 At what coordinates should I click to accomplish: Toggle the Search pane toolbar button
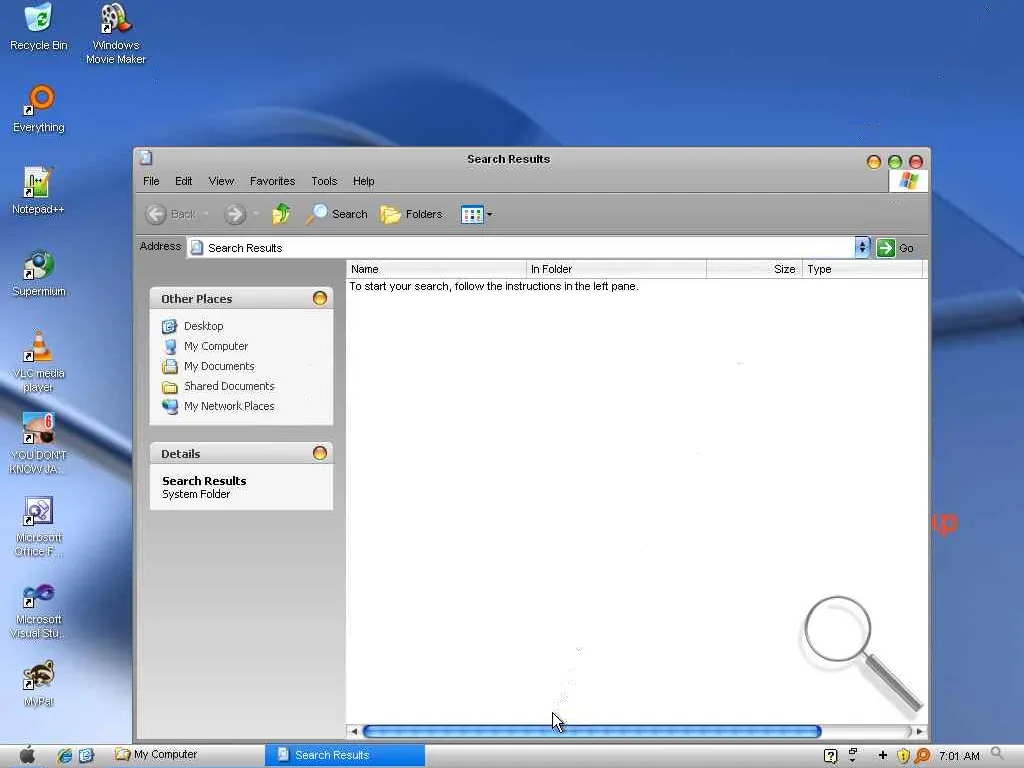[337, 214]
